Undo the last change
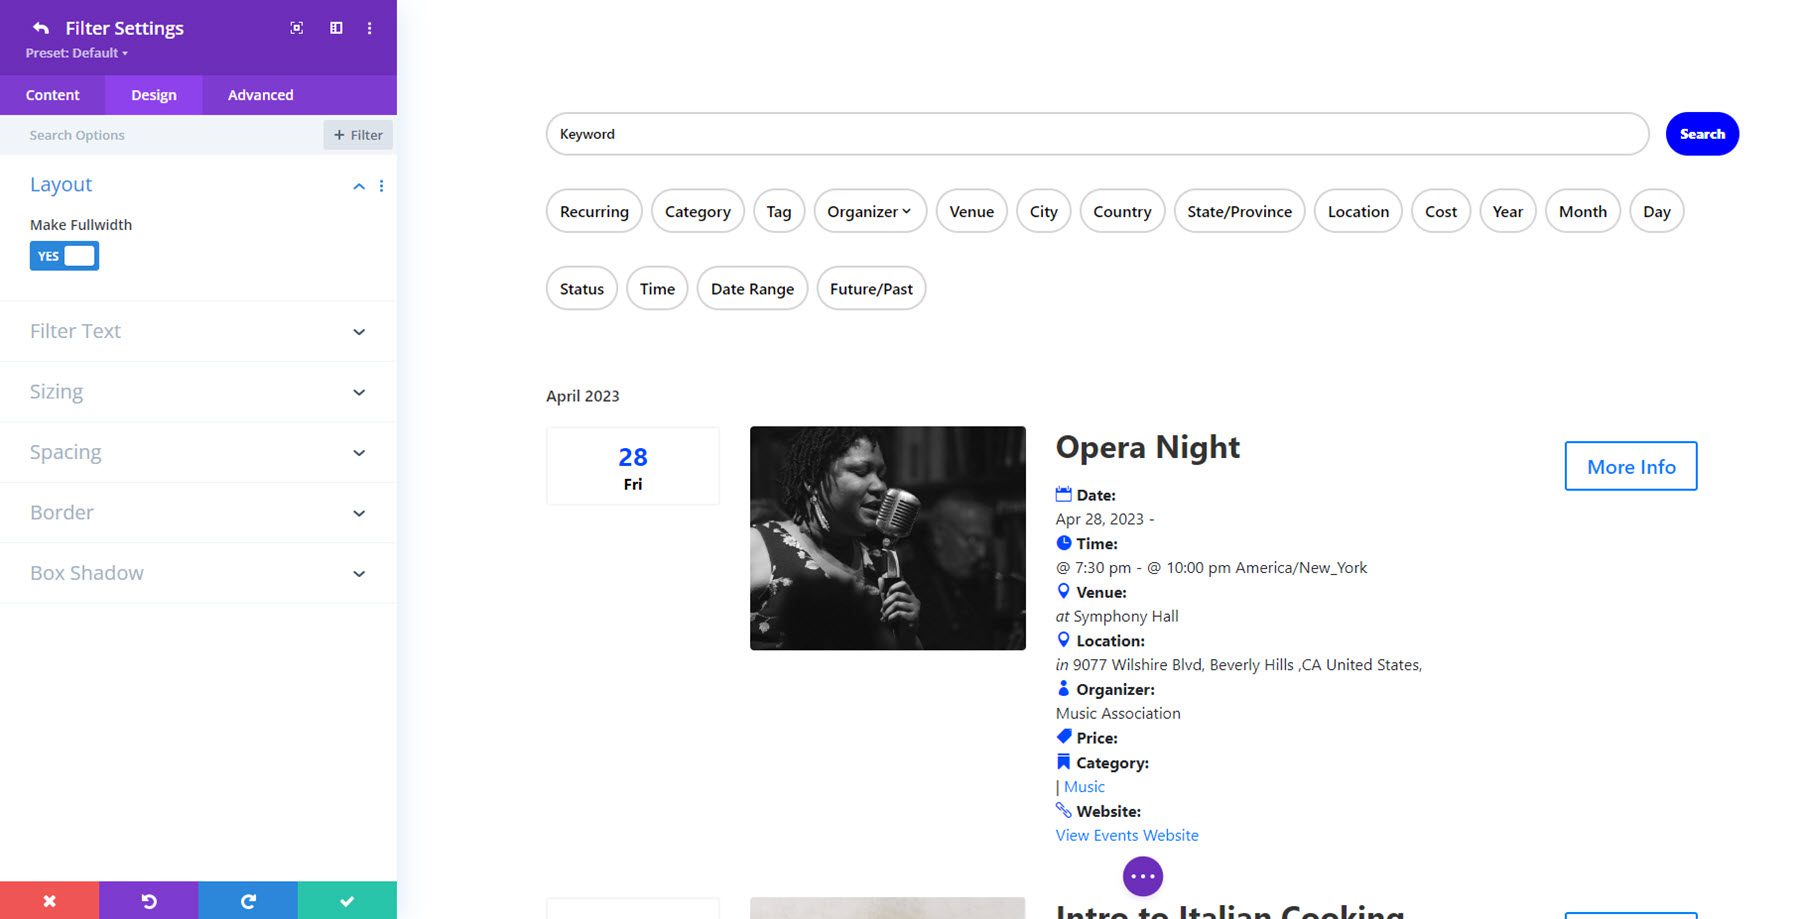Screen dimensions: 1800x919 coord(148,900)
